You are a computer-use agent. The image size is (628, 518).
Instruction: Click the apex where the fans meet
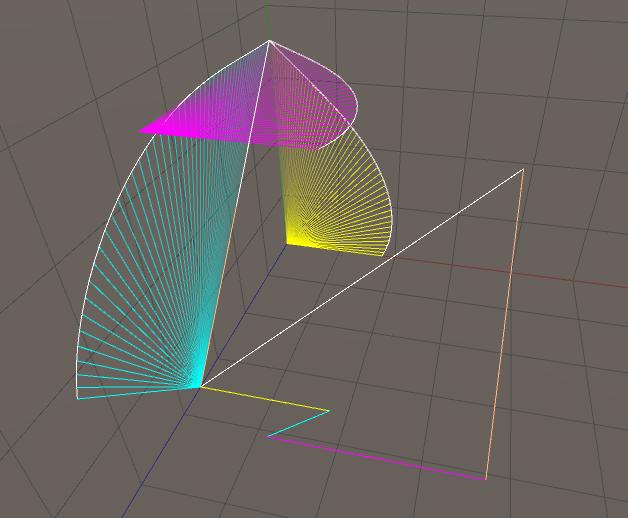269,41
